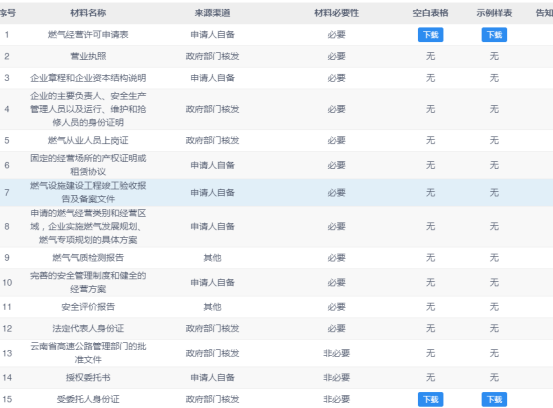This screenshot has width=553, height=408.
Task: Click the 材料必要性 column header
Action: (336, 13)
